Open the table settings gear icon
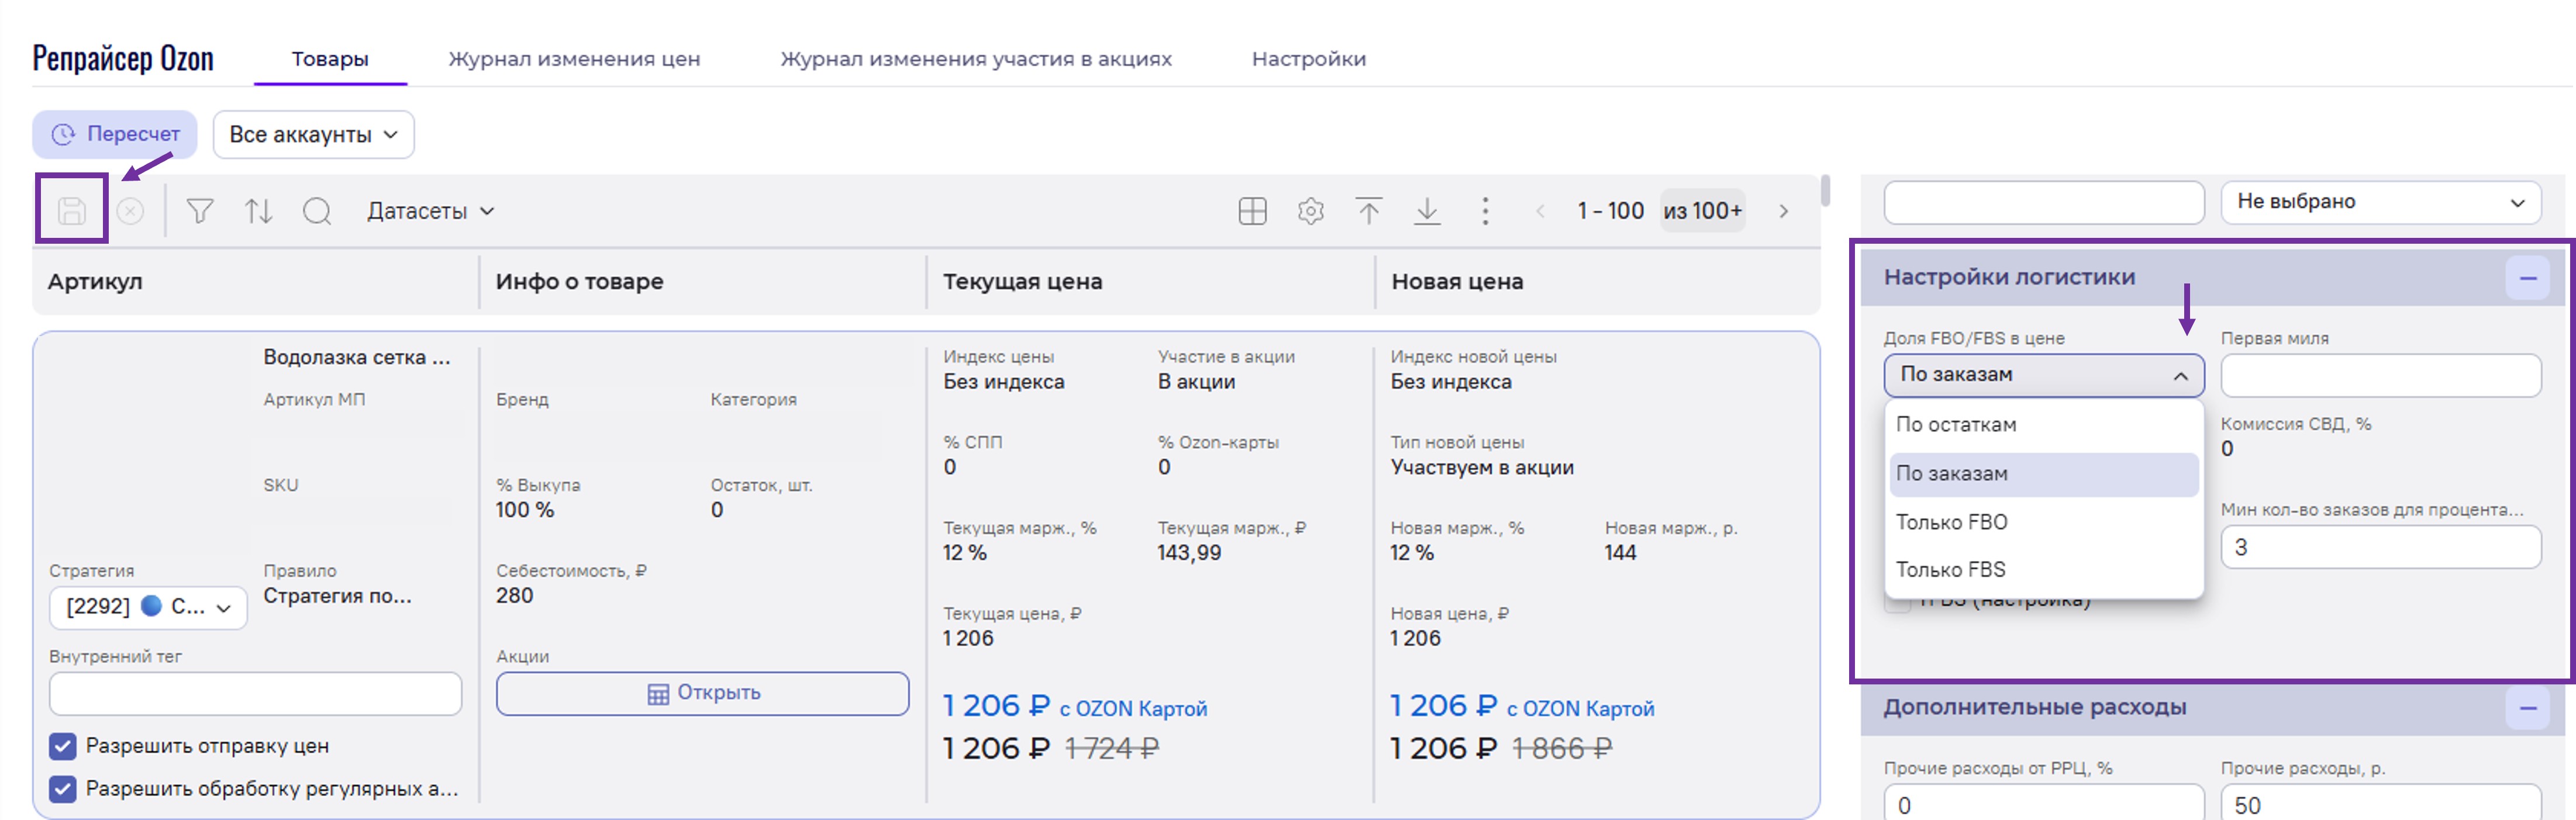The width and height of the screenshot is (2576, 820). click(1310, 211)
